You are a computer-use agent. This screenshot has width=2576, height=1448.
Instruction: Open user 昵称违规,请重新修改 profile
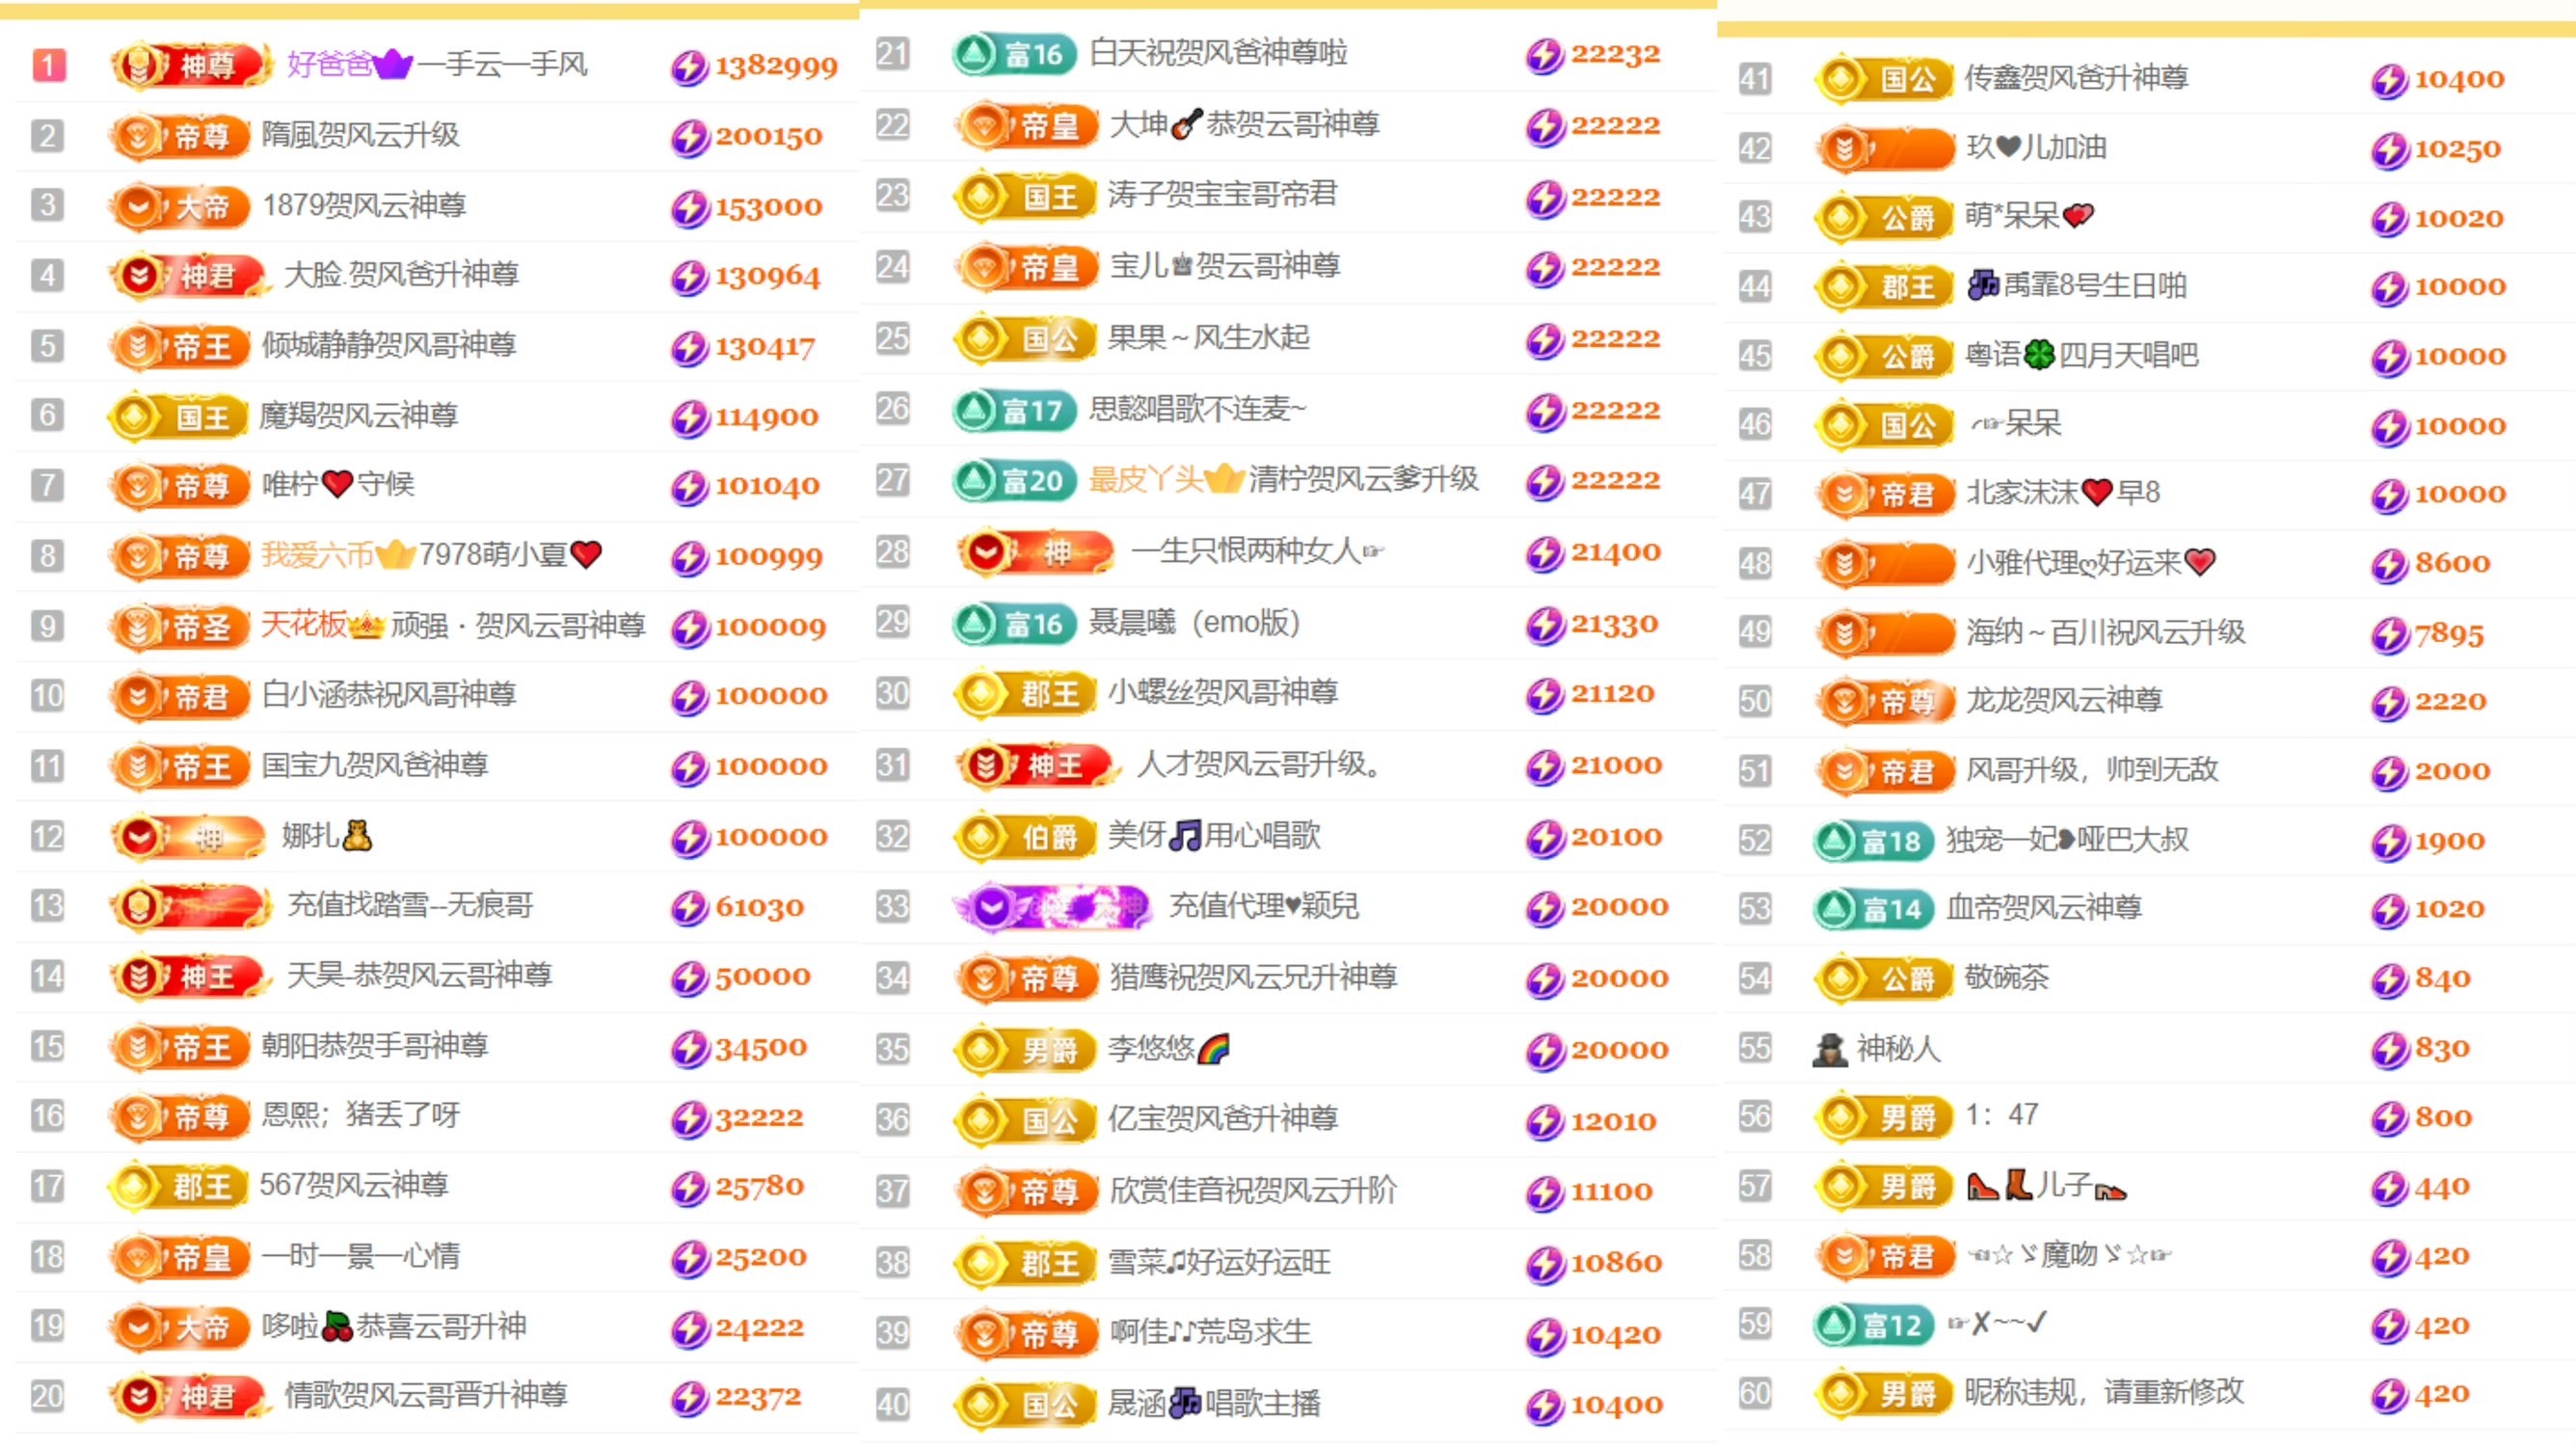[x=2105, y=1392]
